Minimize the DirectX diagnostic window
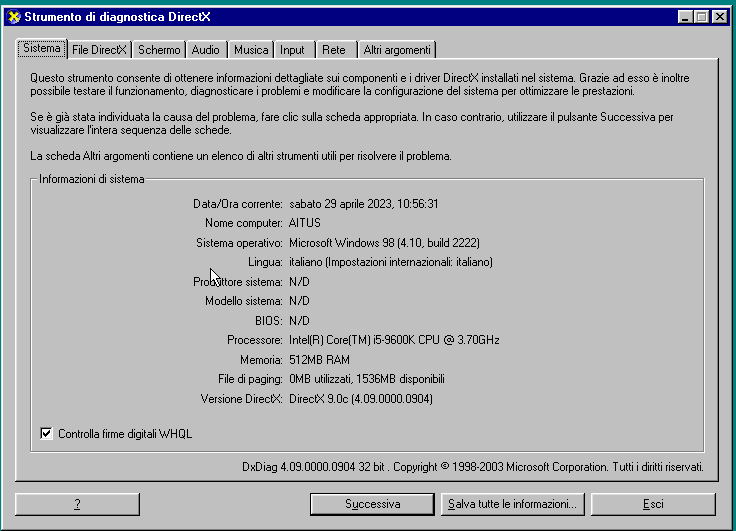 [685, 17]
